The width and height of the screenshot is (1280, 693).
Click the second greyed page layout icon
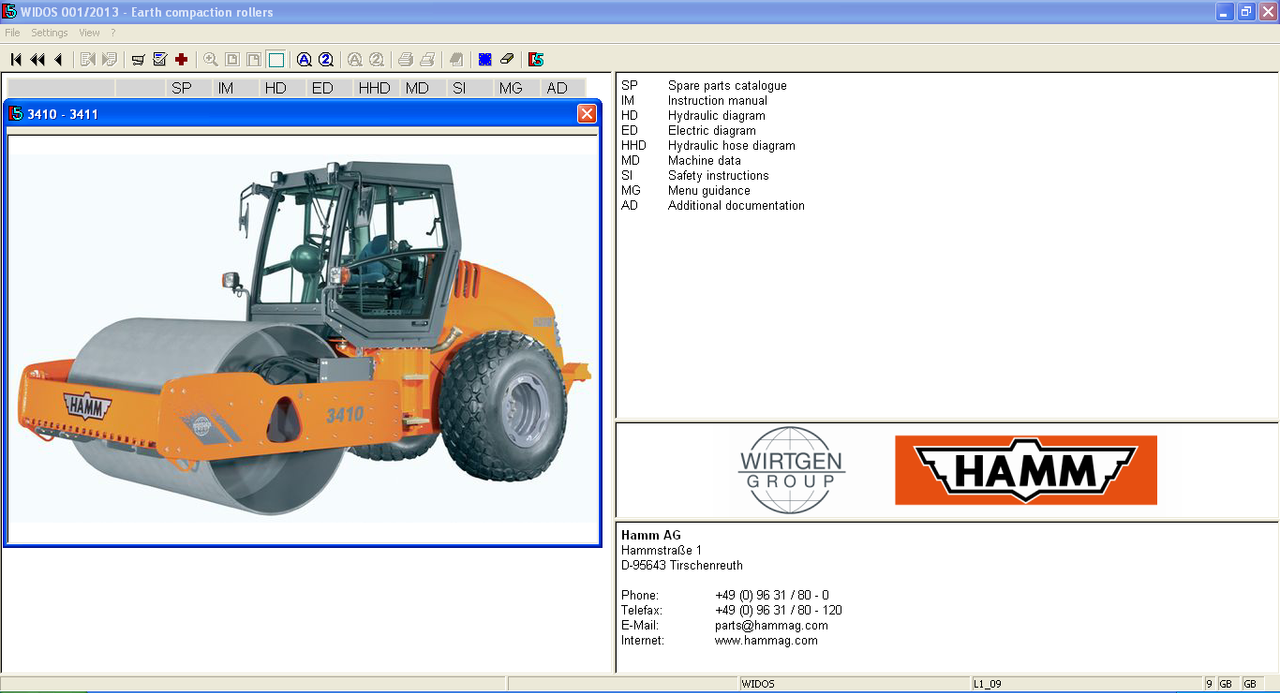pos(254,60)
